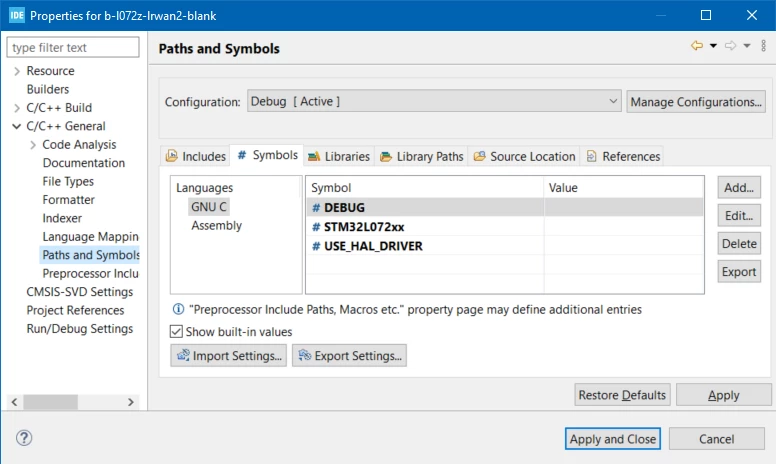Click the info icon near Preprocessor note
776x464 pixels.
(178, 309)
